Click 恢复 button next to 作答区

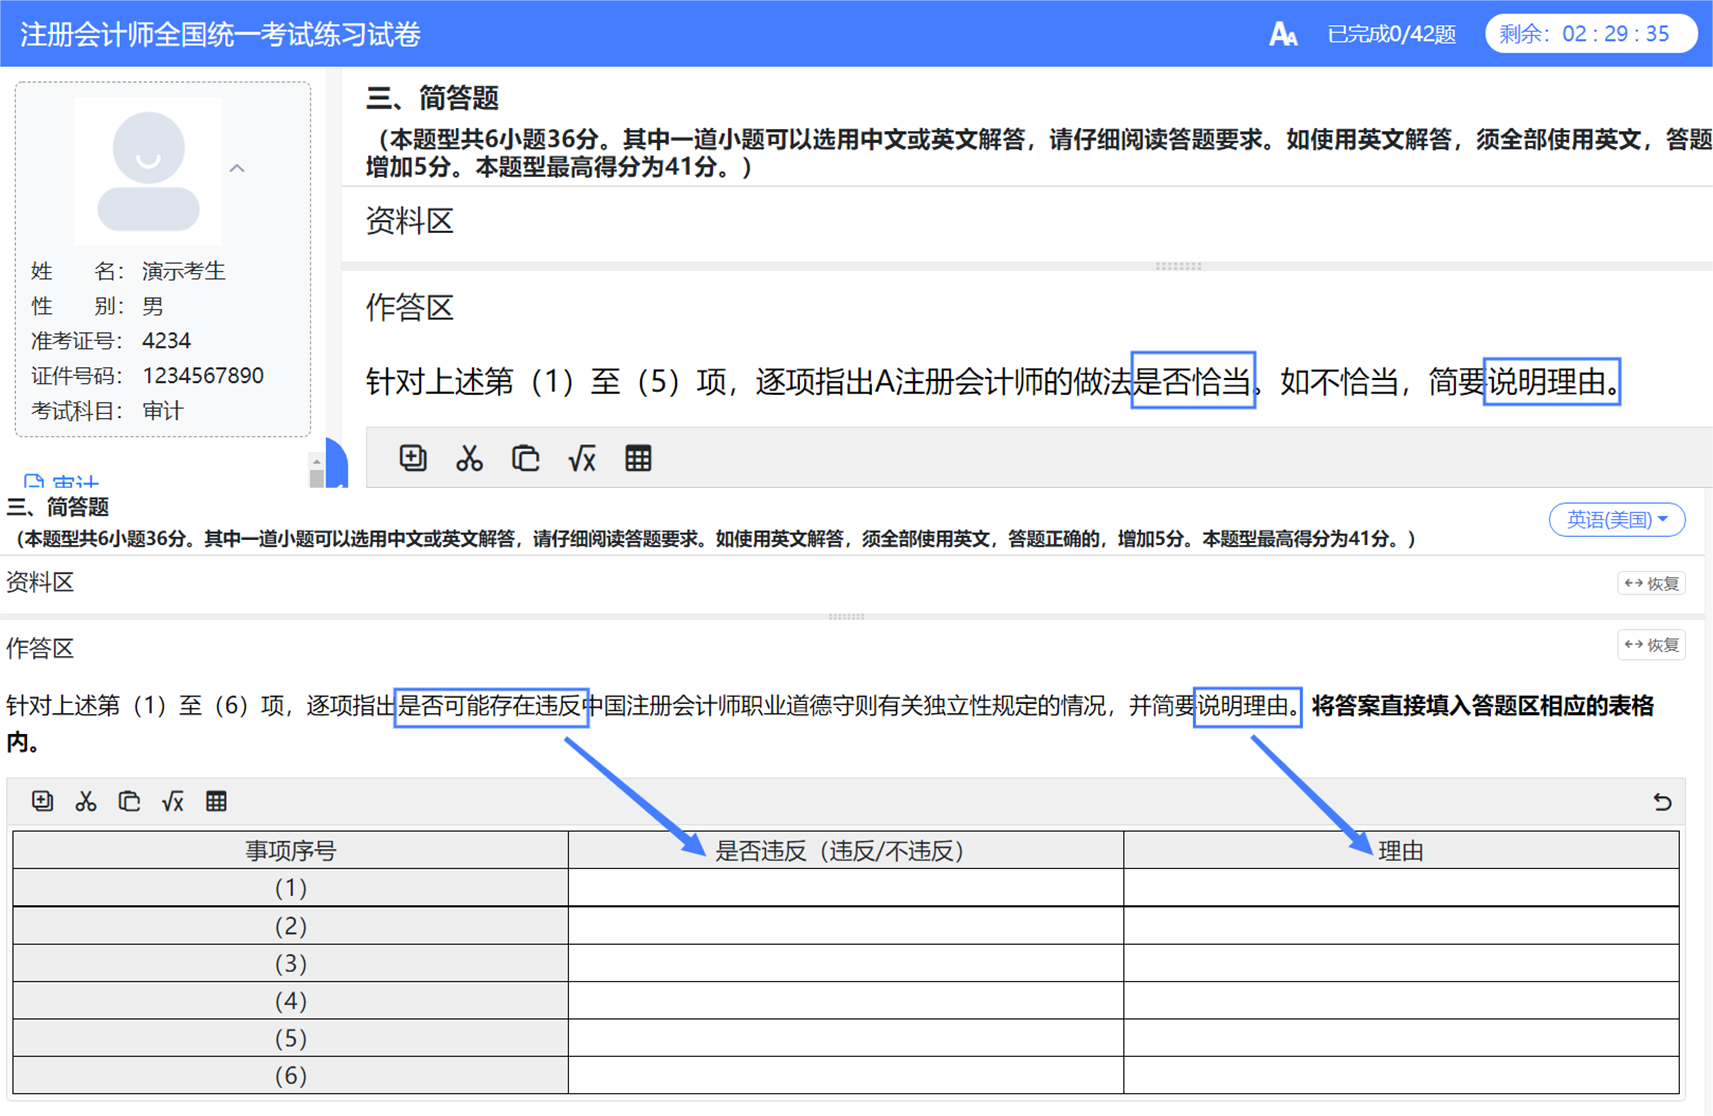(x=1651, y=645)
